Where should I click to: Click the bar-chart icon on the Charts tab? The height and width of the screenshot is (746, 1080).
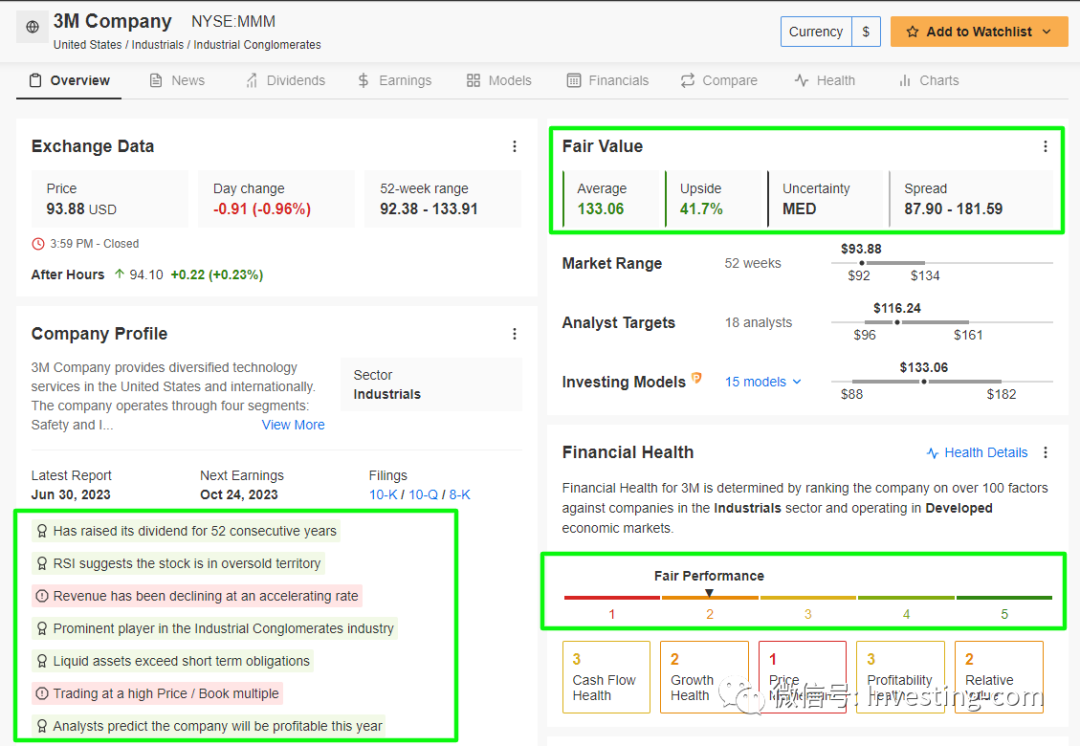point(905,81)
